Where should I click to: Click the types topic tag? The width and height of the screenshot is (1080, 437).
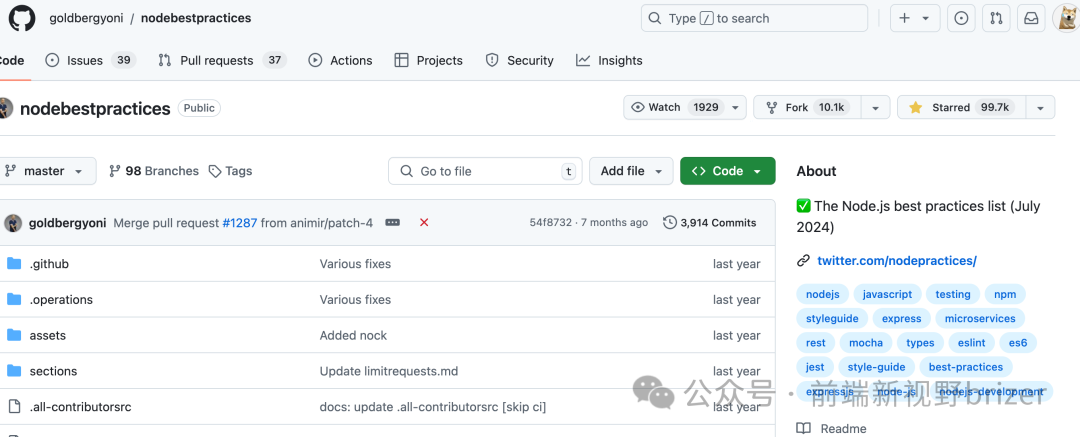click(x=920, y=343)
